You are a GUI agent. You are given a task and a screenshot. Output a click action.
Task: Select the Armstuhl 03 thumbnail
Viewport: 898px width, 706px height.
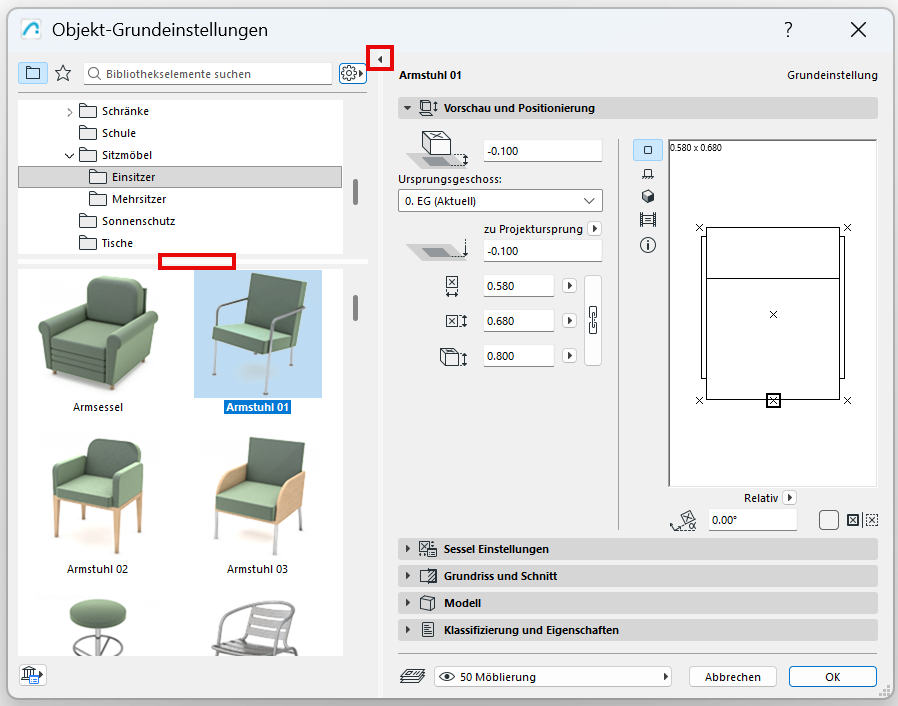point(258,496)
